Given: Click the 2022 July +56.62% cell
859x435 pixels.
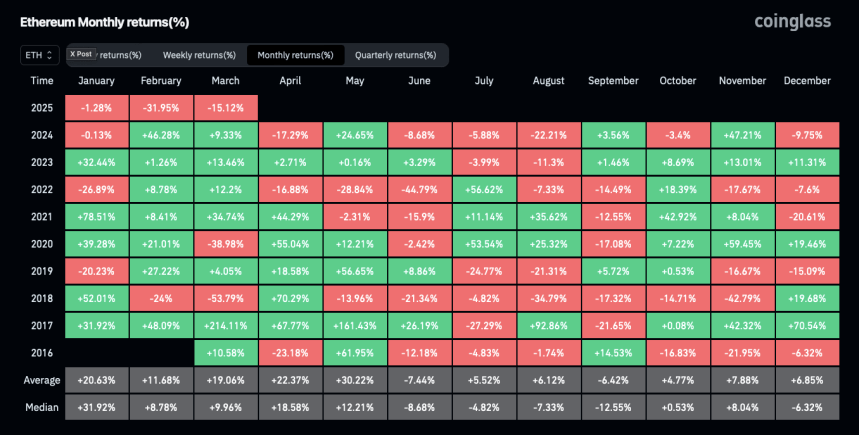Looking at the screenshot, I should [484, 188].
